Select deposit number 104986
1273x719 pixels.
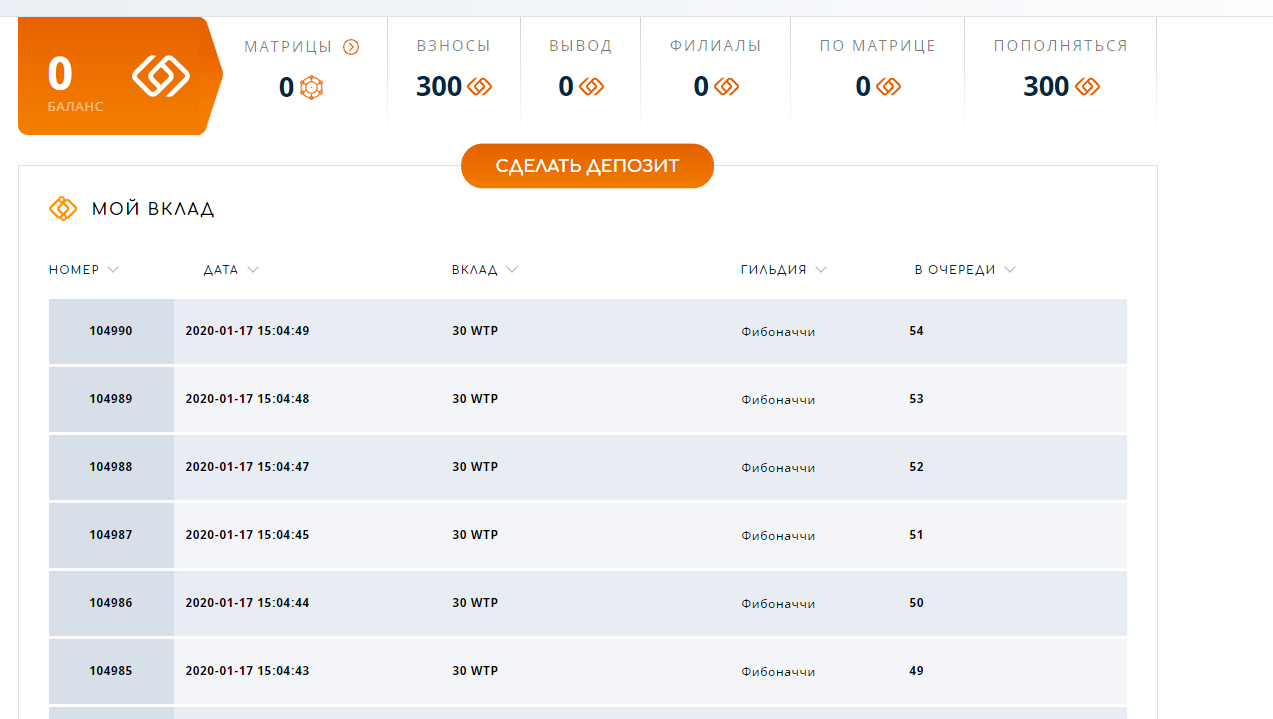[111, 603]
